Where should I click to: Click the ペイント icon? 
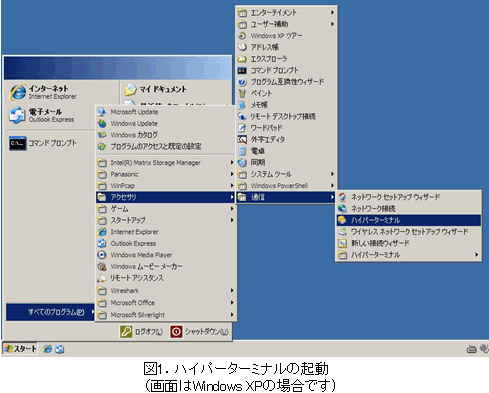[x=242, y=93]
